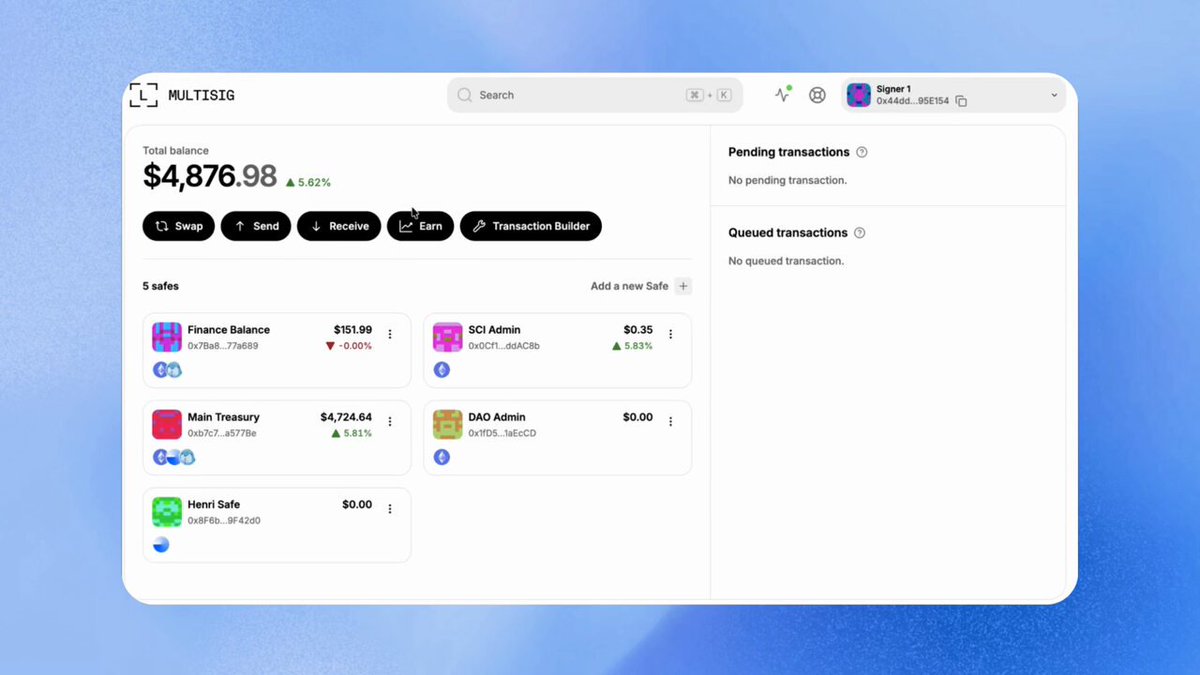Open Finance Balance options menu
The image size is (1200, 675).
point(390,334)
